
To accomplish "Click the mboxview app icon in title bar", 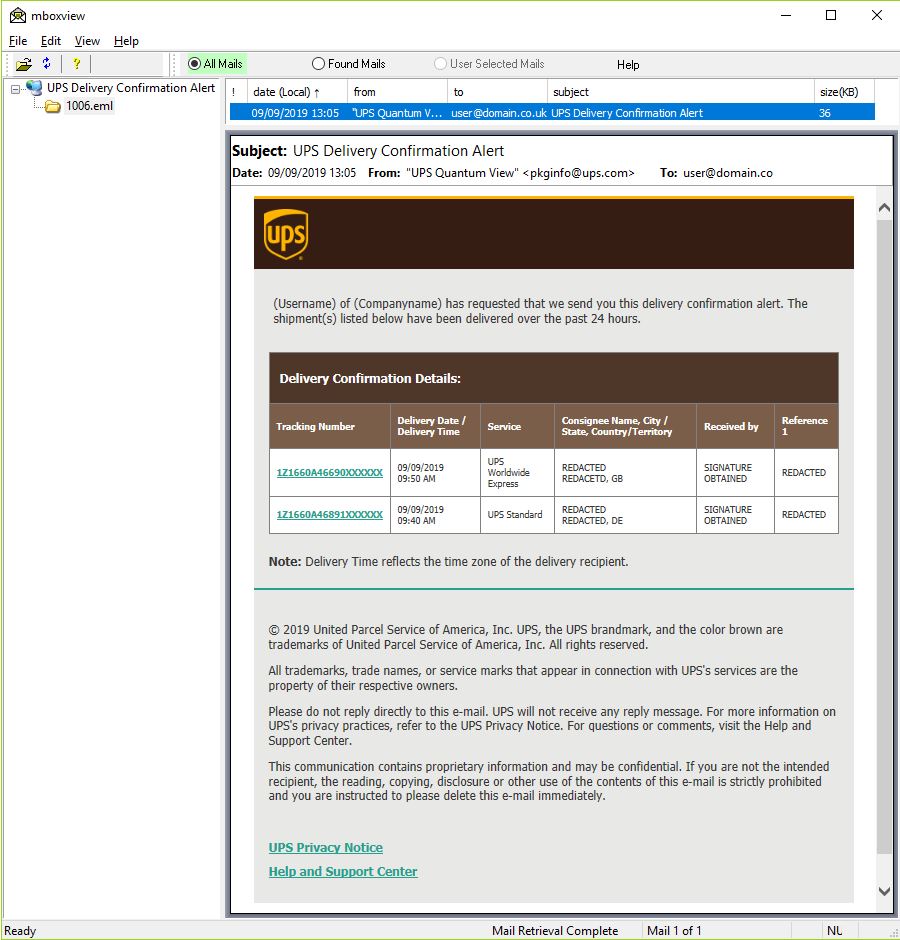I will click(x=17, y=15).
